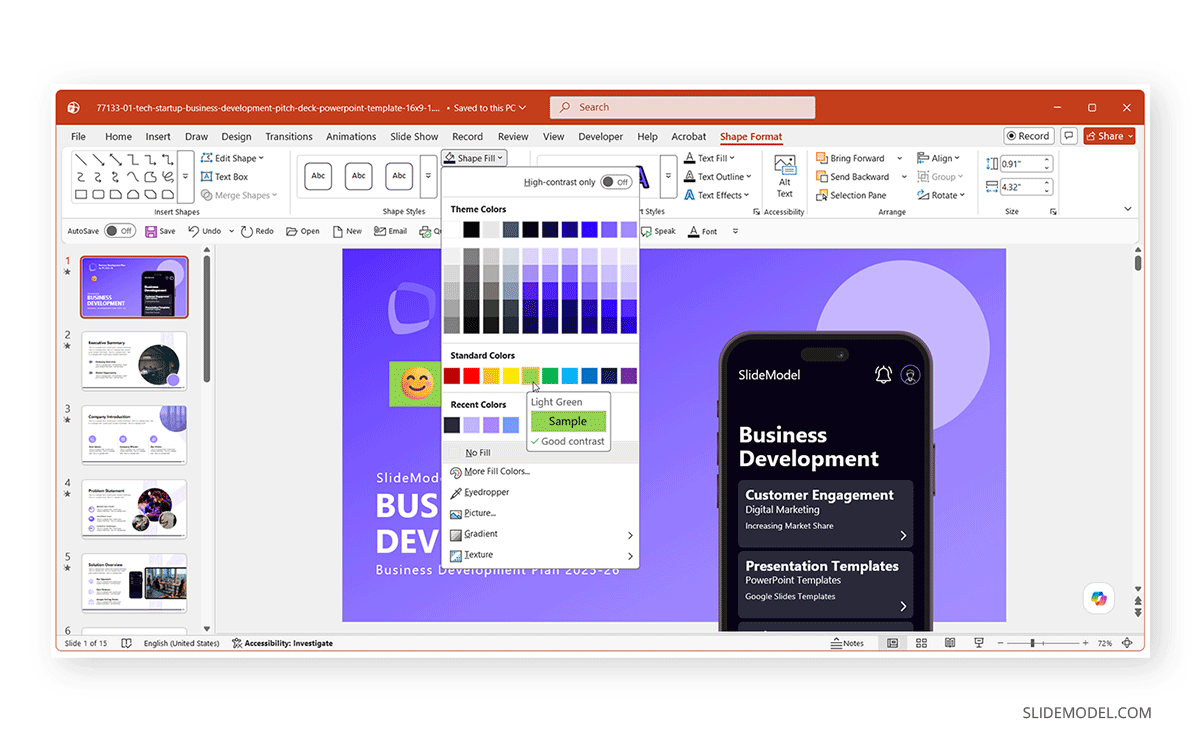Click the Share button
Screen dimensions: 1200x743
click(1109, 136)
